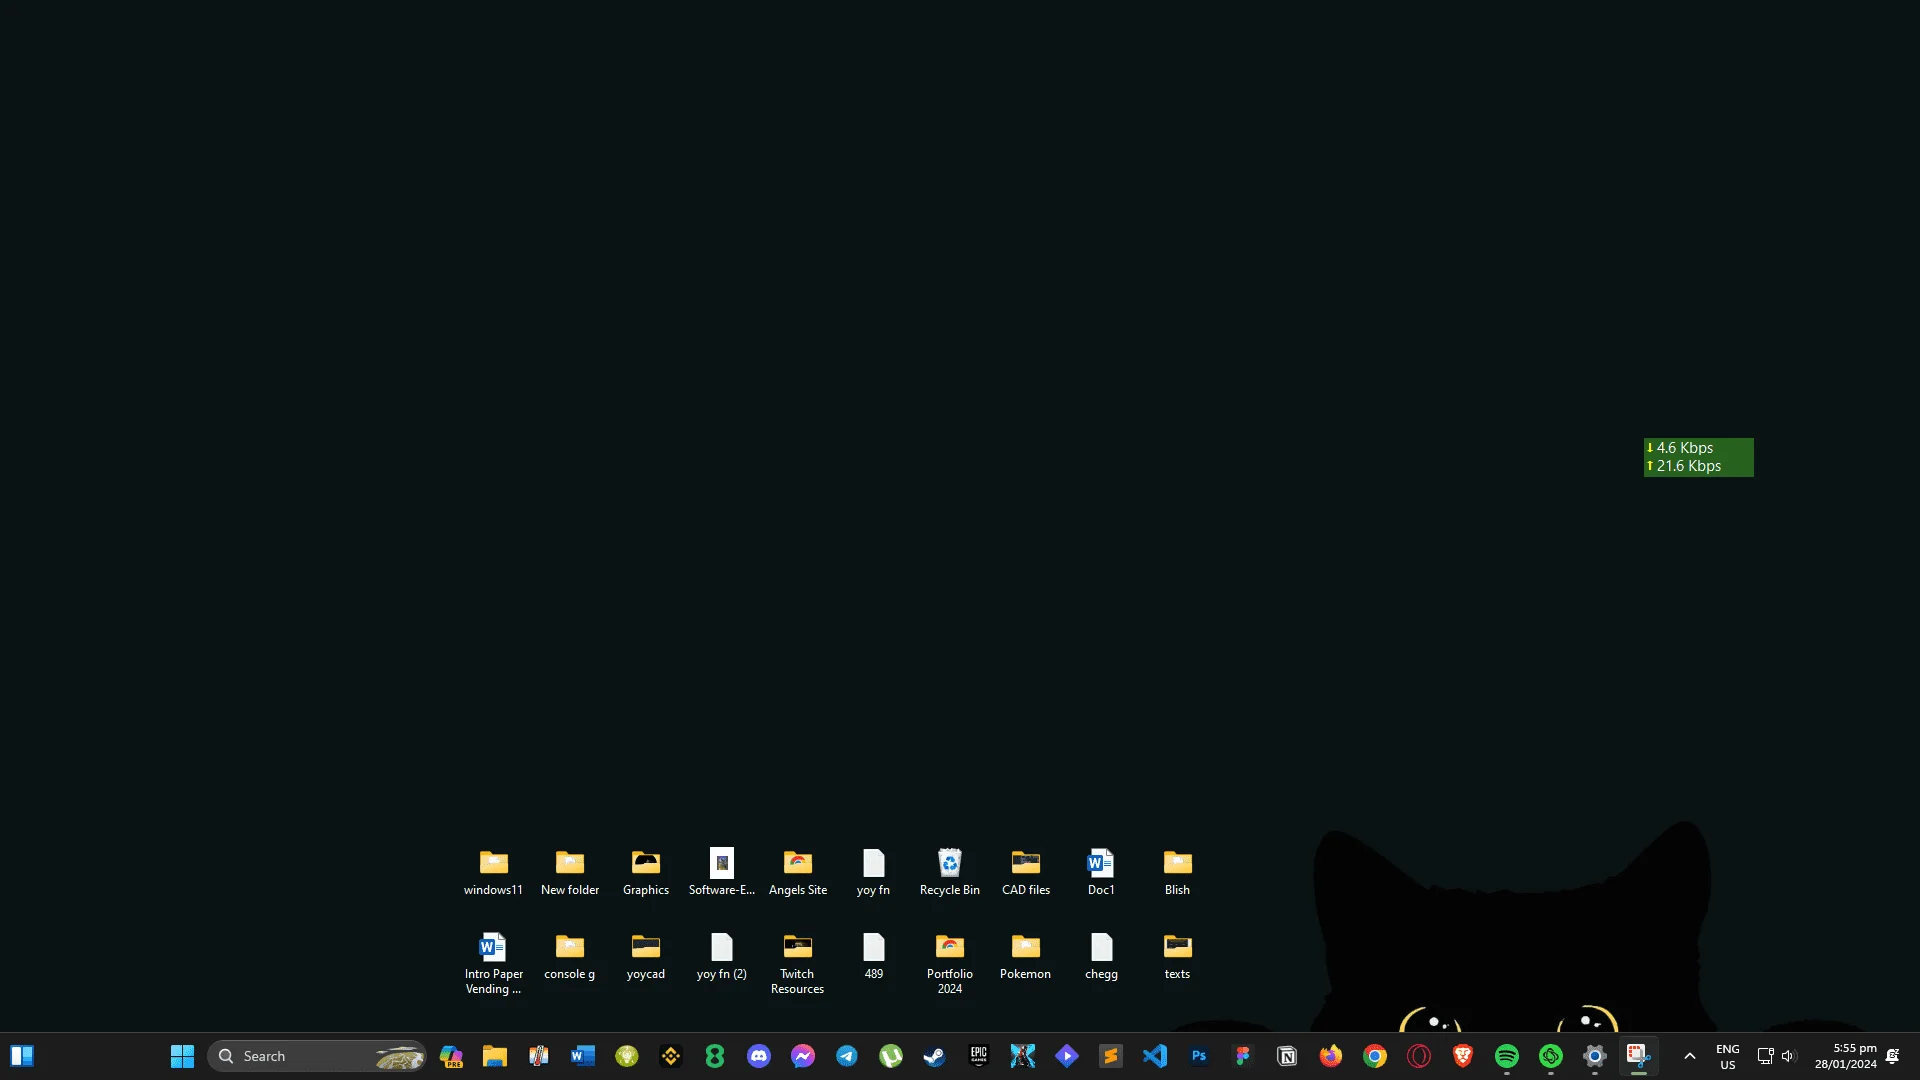
Task: Select the 489 file
Action: [x=874, y=956]
